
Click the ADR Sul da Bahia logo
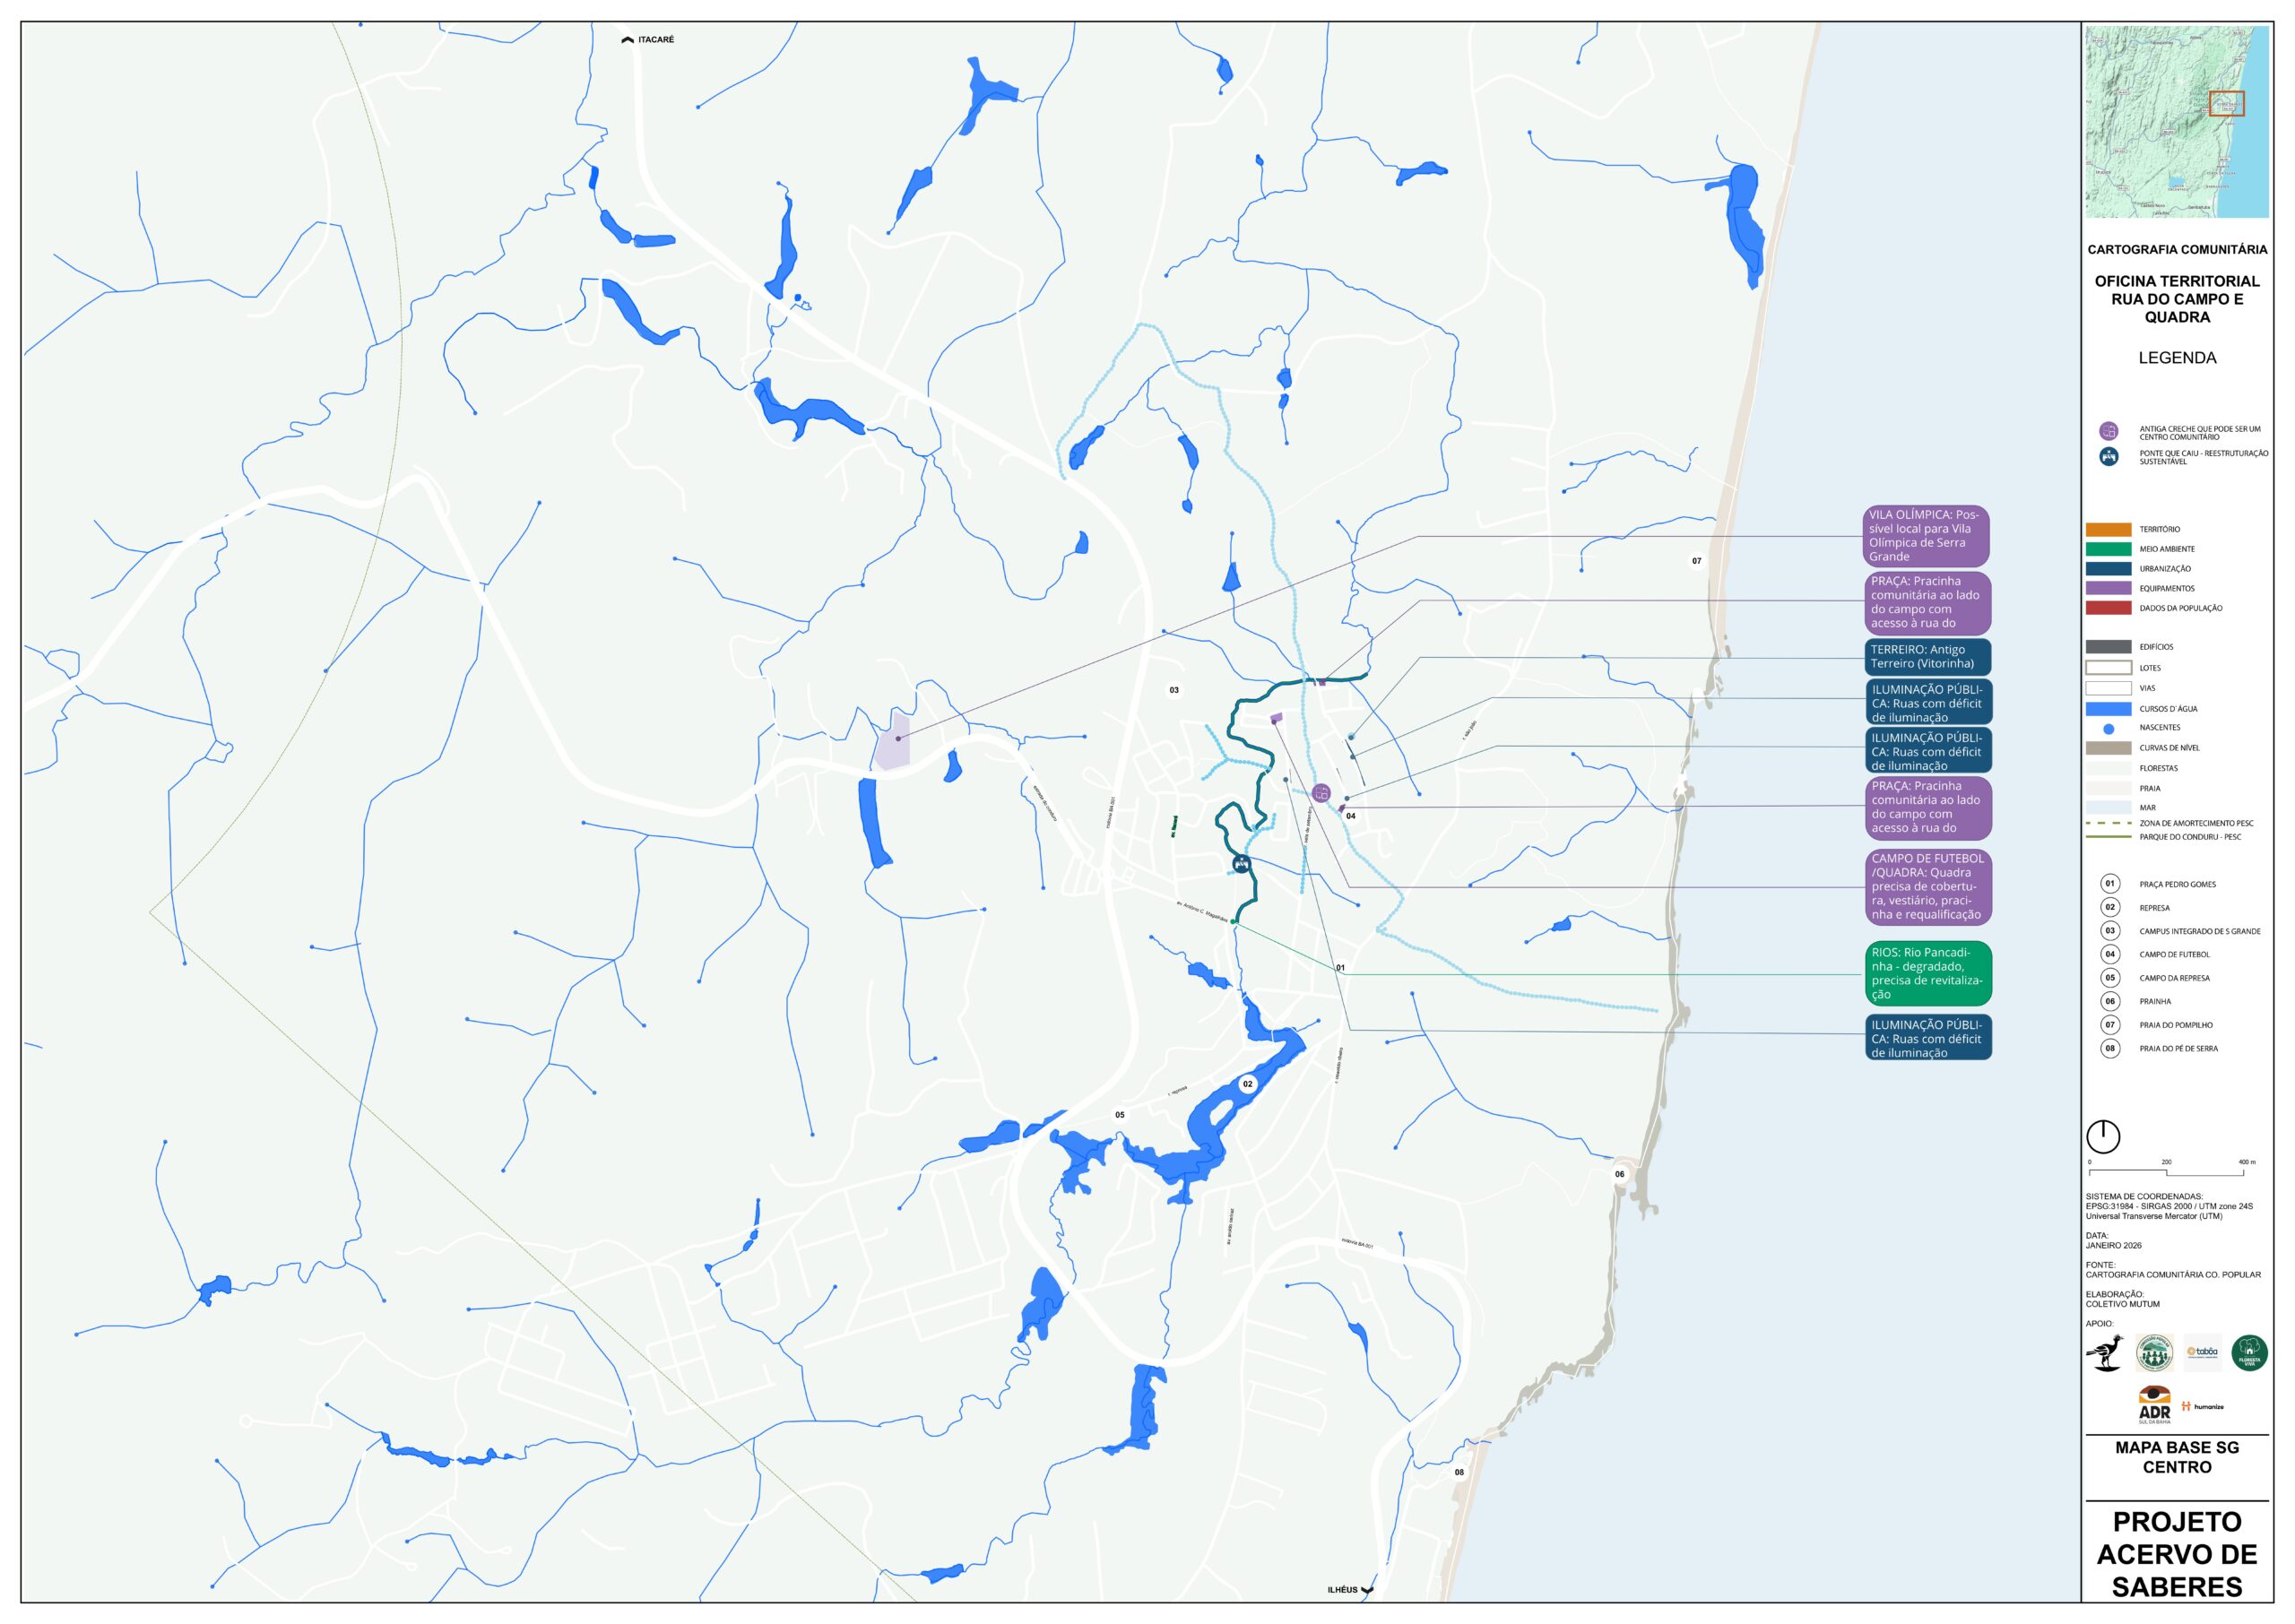pos(2154,1405)
